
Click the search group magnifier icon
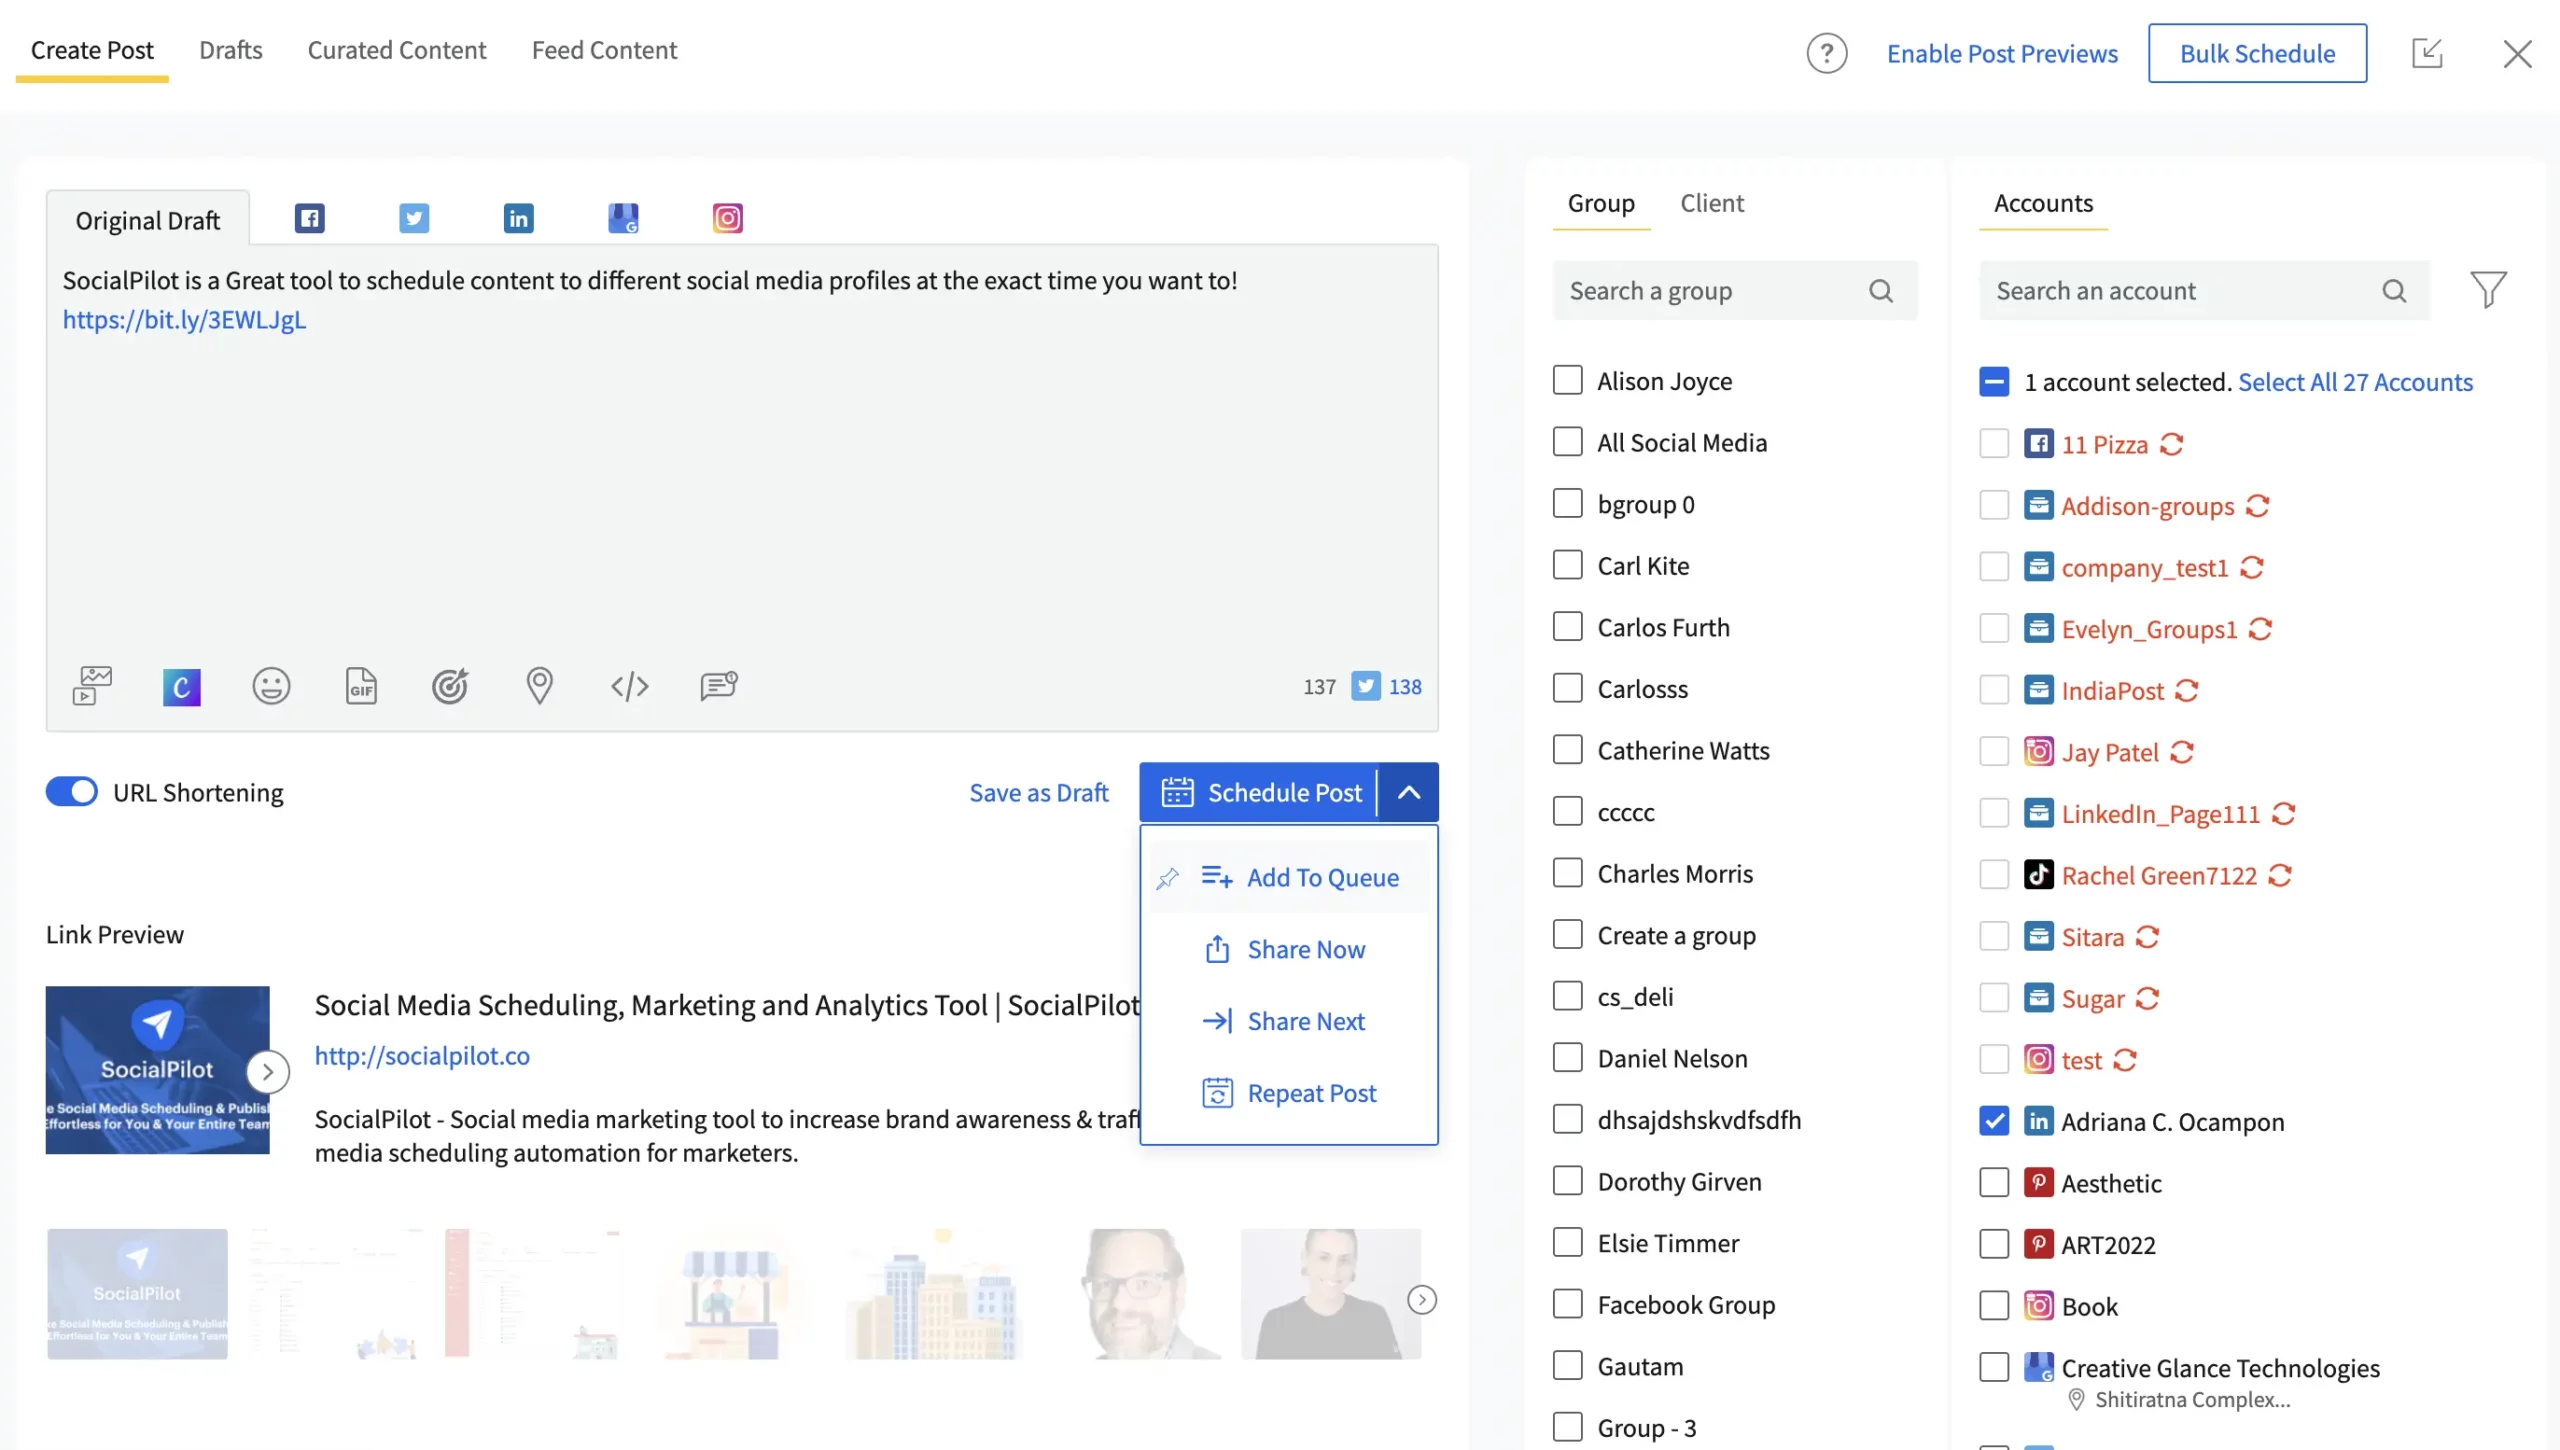[1881, 291]
